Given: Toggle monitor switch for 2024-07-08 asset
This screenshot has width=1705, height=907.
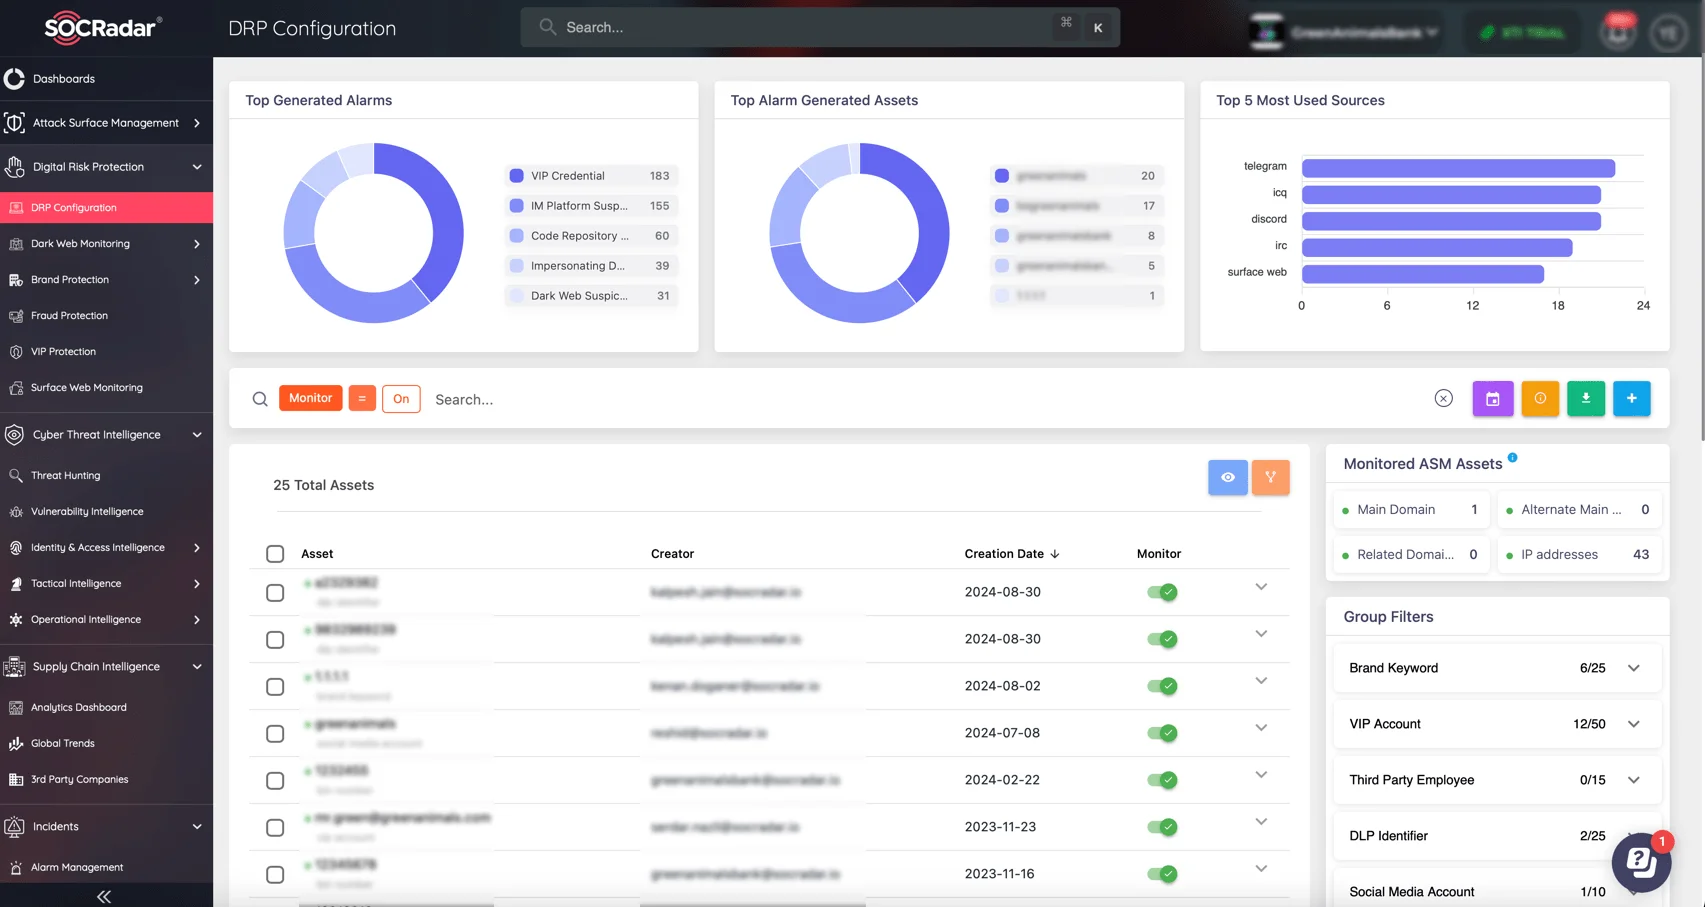Looking at the screenshot, I should (x=1161, y=733).
